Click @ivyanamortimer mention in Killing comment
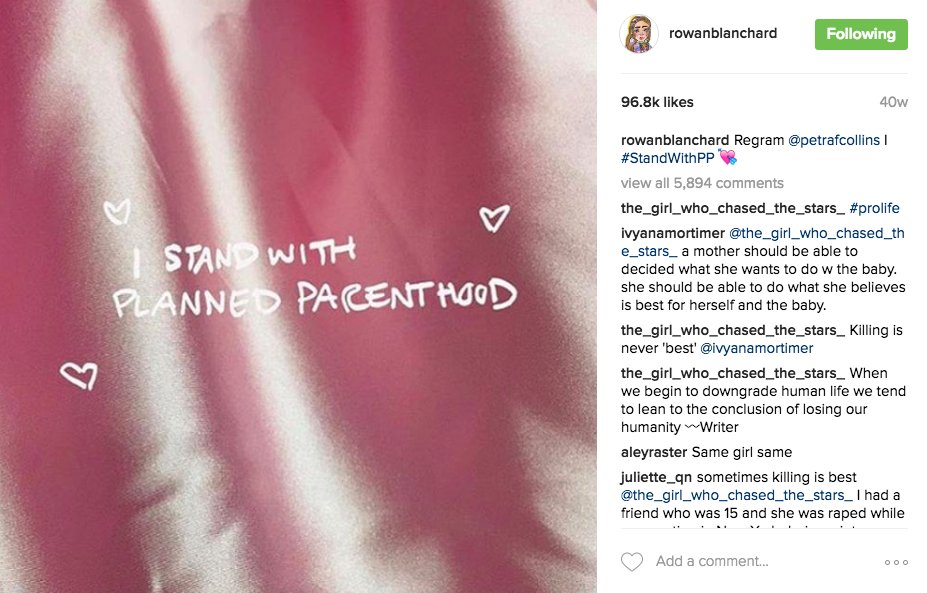 click(756, 348)
